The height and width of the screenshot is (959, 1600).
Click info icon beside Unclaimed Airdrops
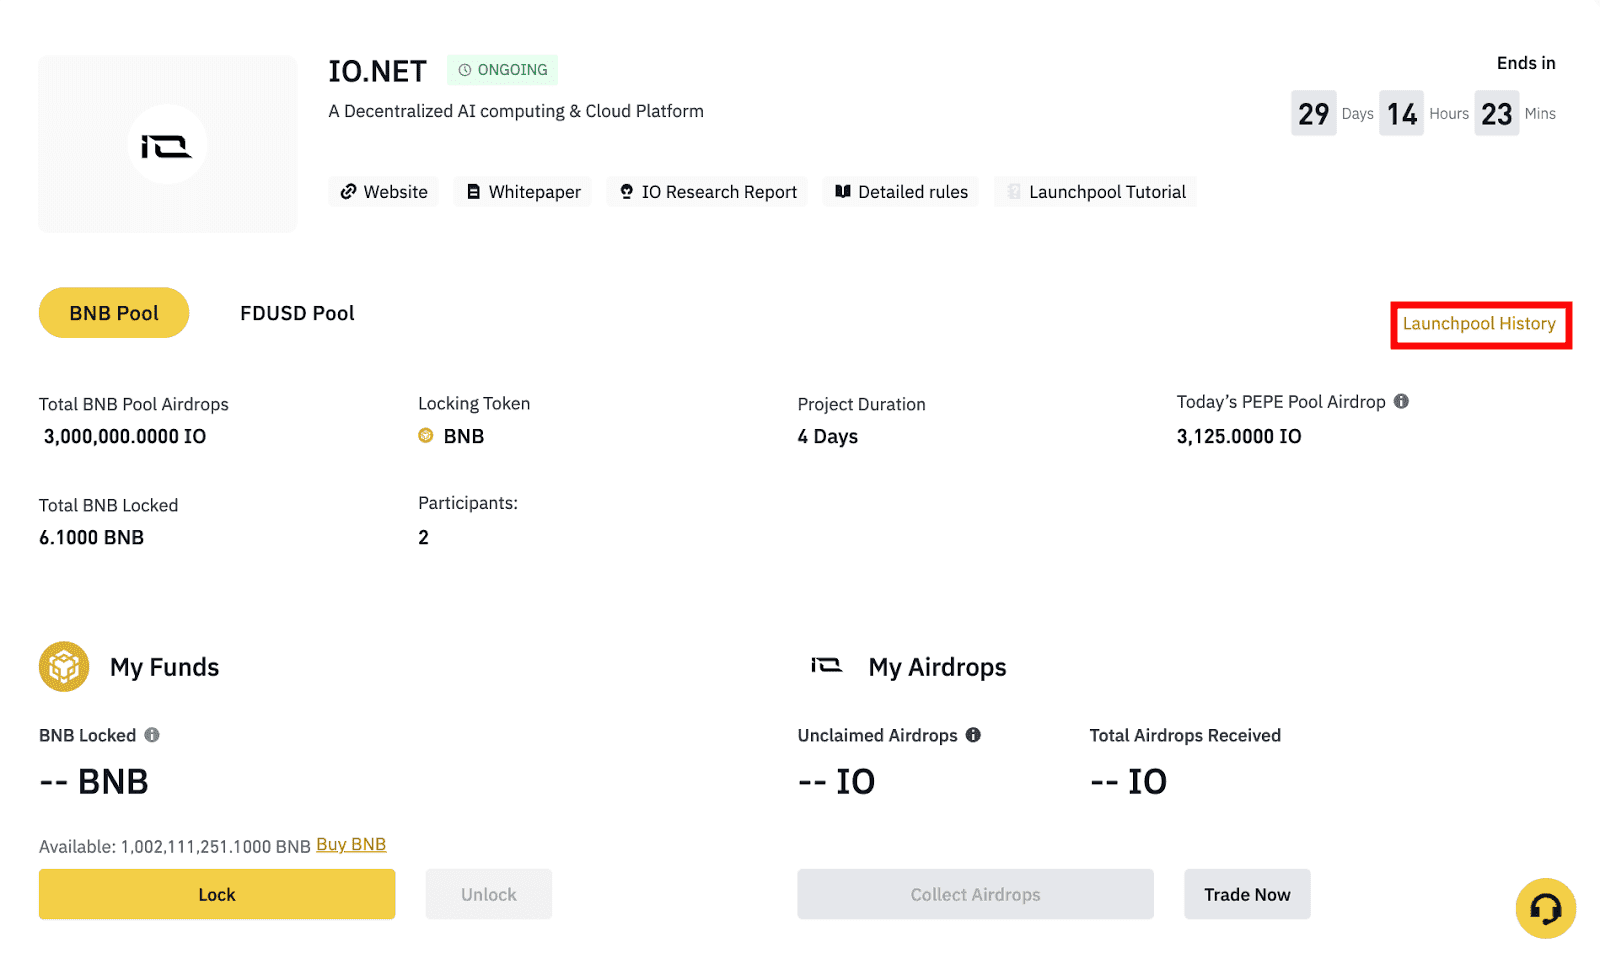tap(973, 735)
